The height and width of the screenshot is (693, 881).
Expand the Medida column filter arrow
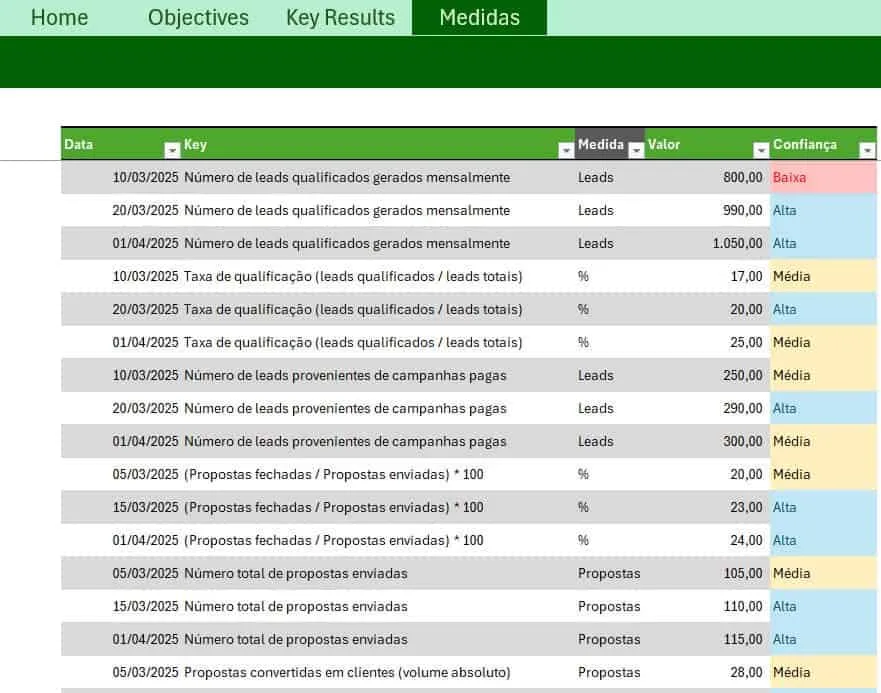[x=636, y=150]
